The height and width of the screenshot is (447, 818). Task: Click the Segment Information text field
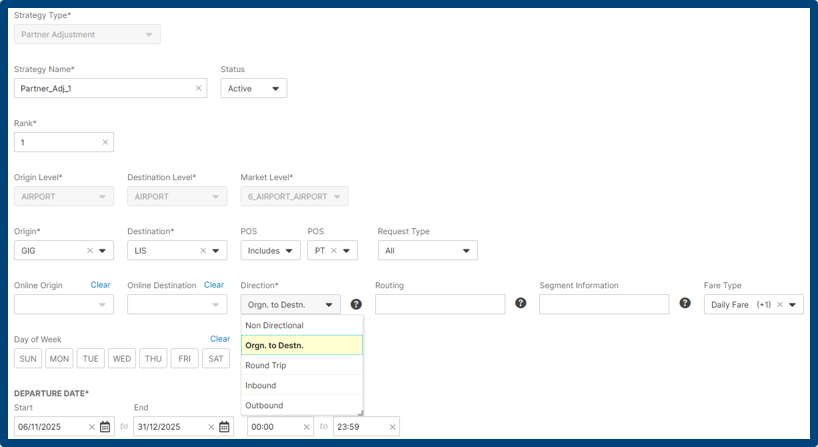click(x=604, y=304)
